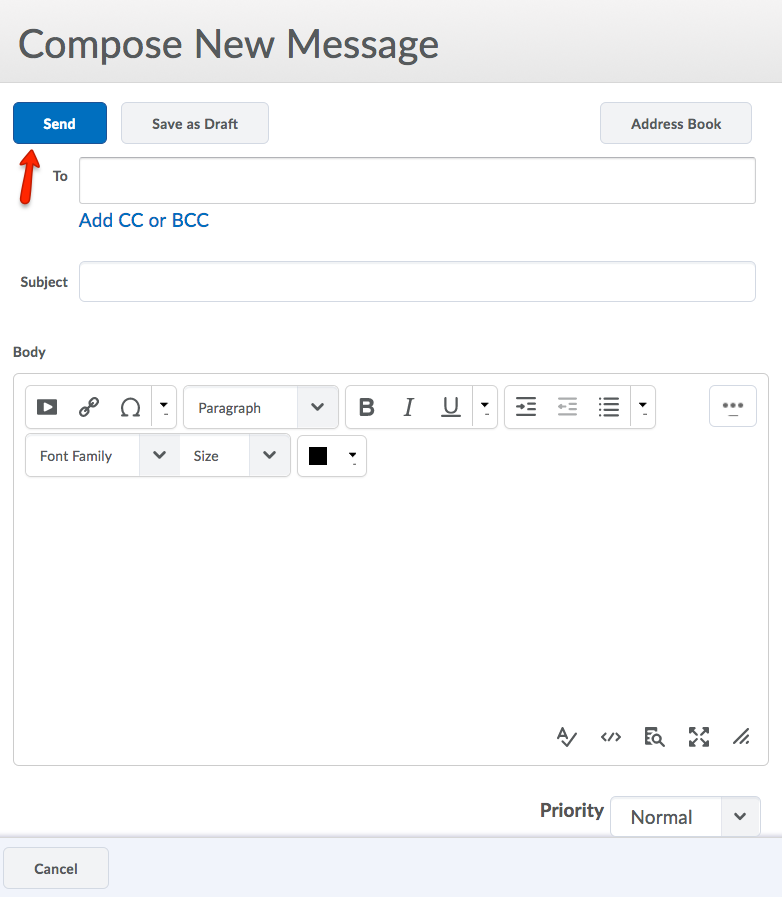Screen dimensions: 782x897
Task: Open the symbol omega icon
Action: click(130, 407)
